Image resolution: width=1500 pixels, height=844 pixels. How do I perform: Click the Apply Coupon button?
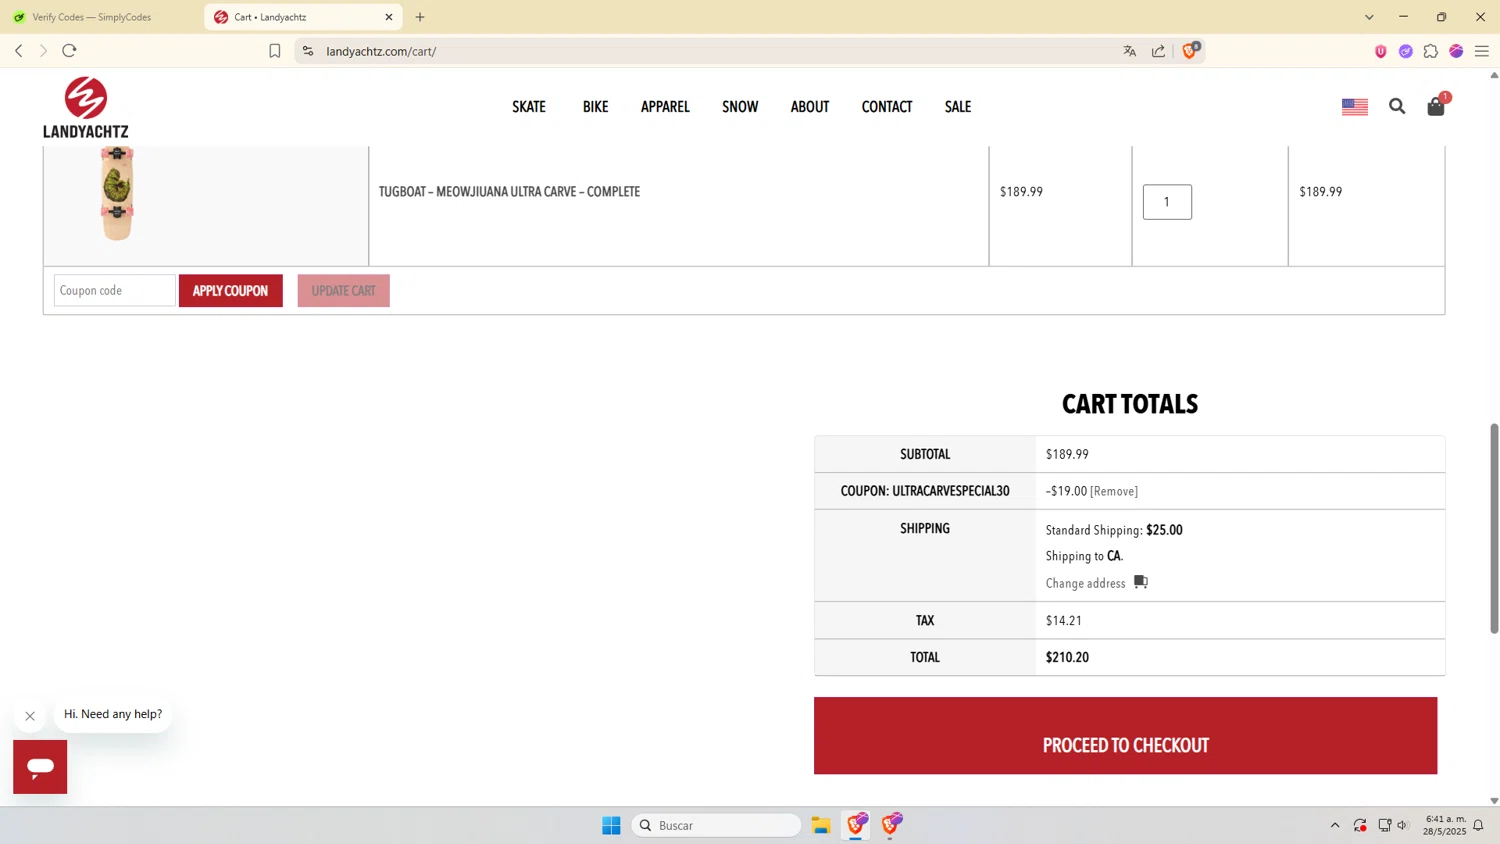(x=231, y=291)
